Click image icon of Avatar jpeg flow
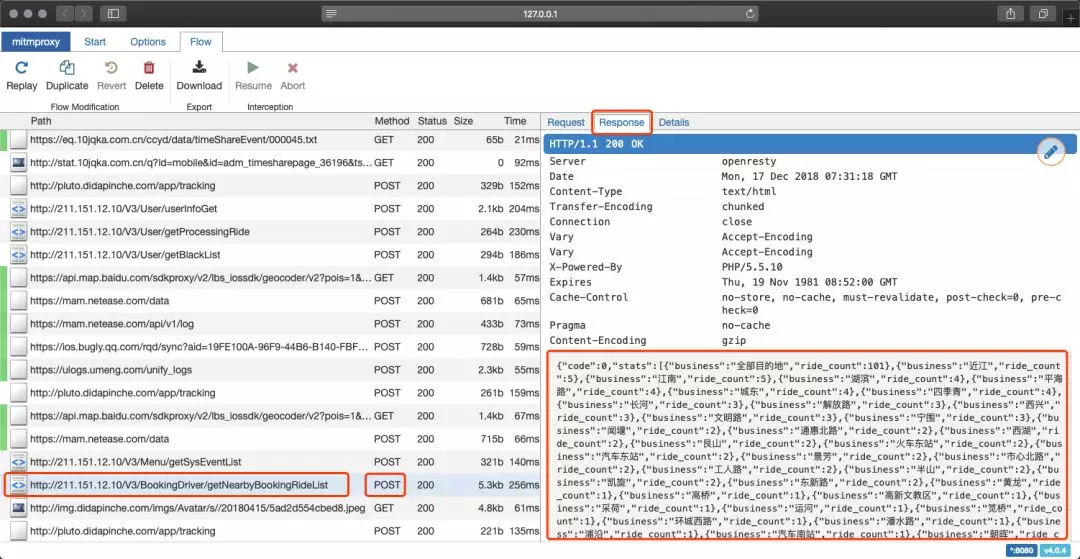 coord(19,508)
